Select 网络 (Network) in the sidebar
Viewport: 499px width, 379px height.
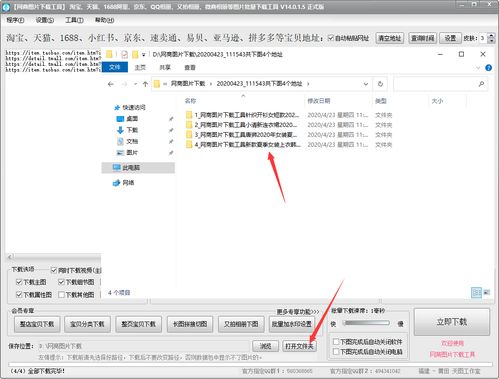point(128,183)
